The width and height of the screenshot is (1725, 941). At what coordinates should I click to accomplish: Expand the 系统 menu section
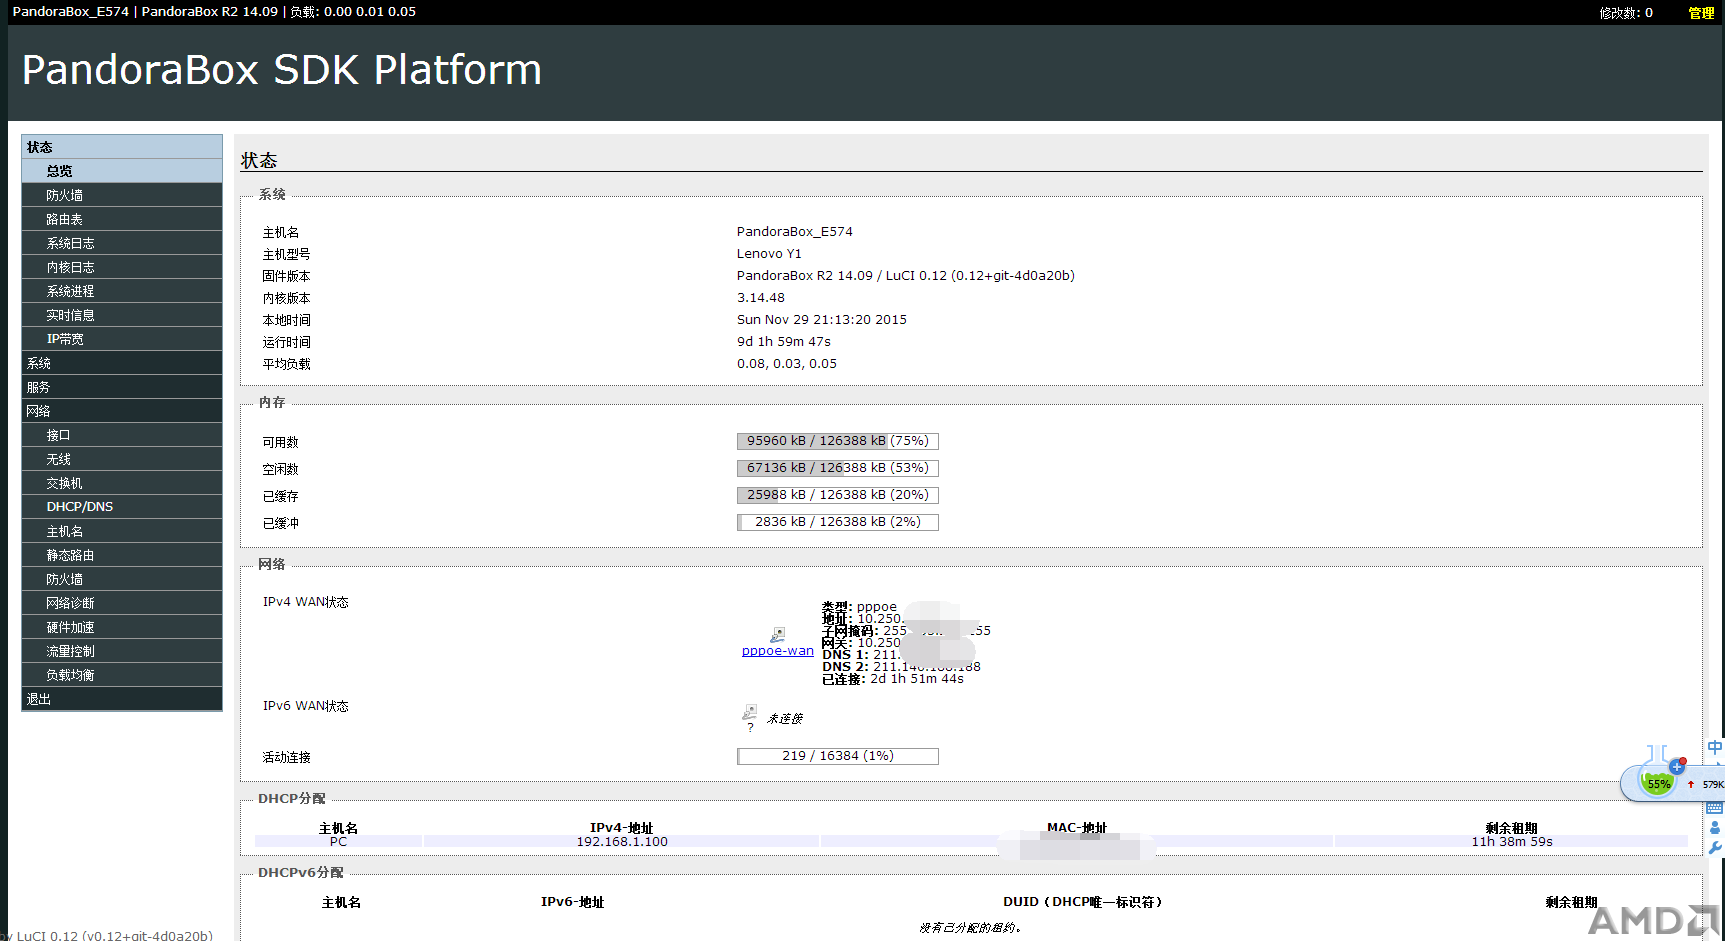122,363
